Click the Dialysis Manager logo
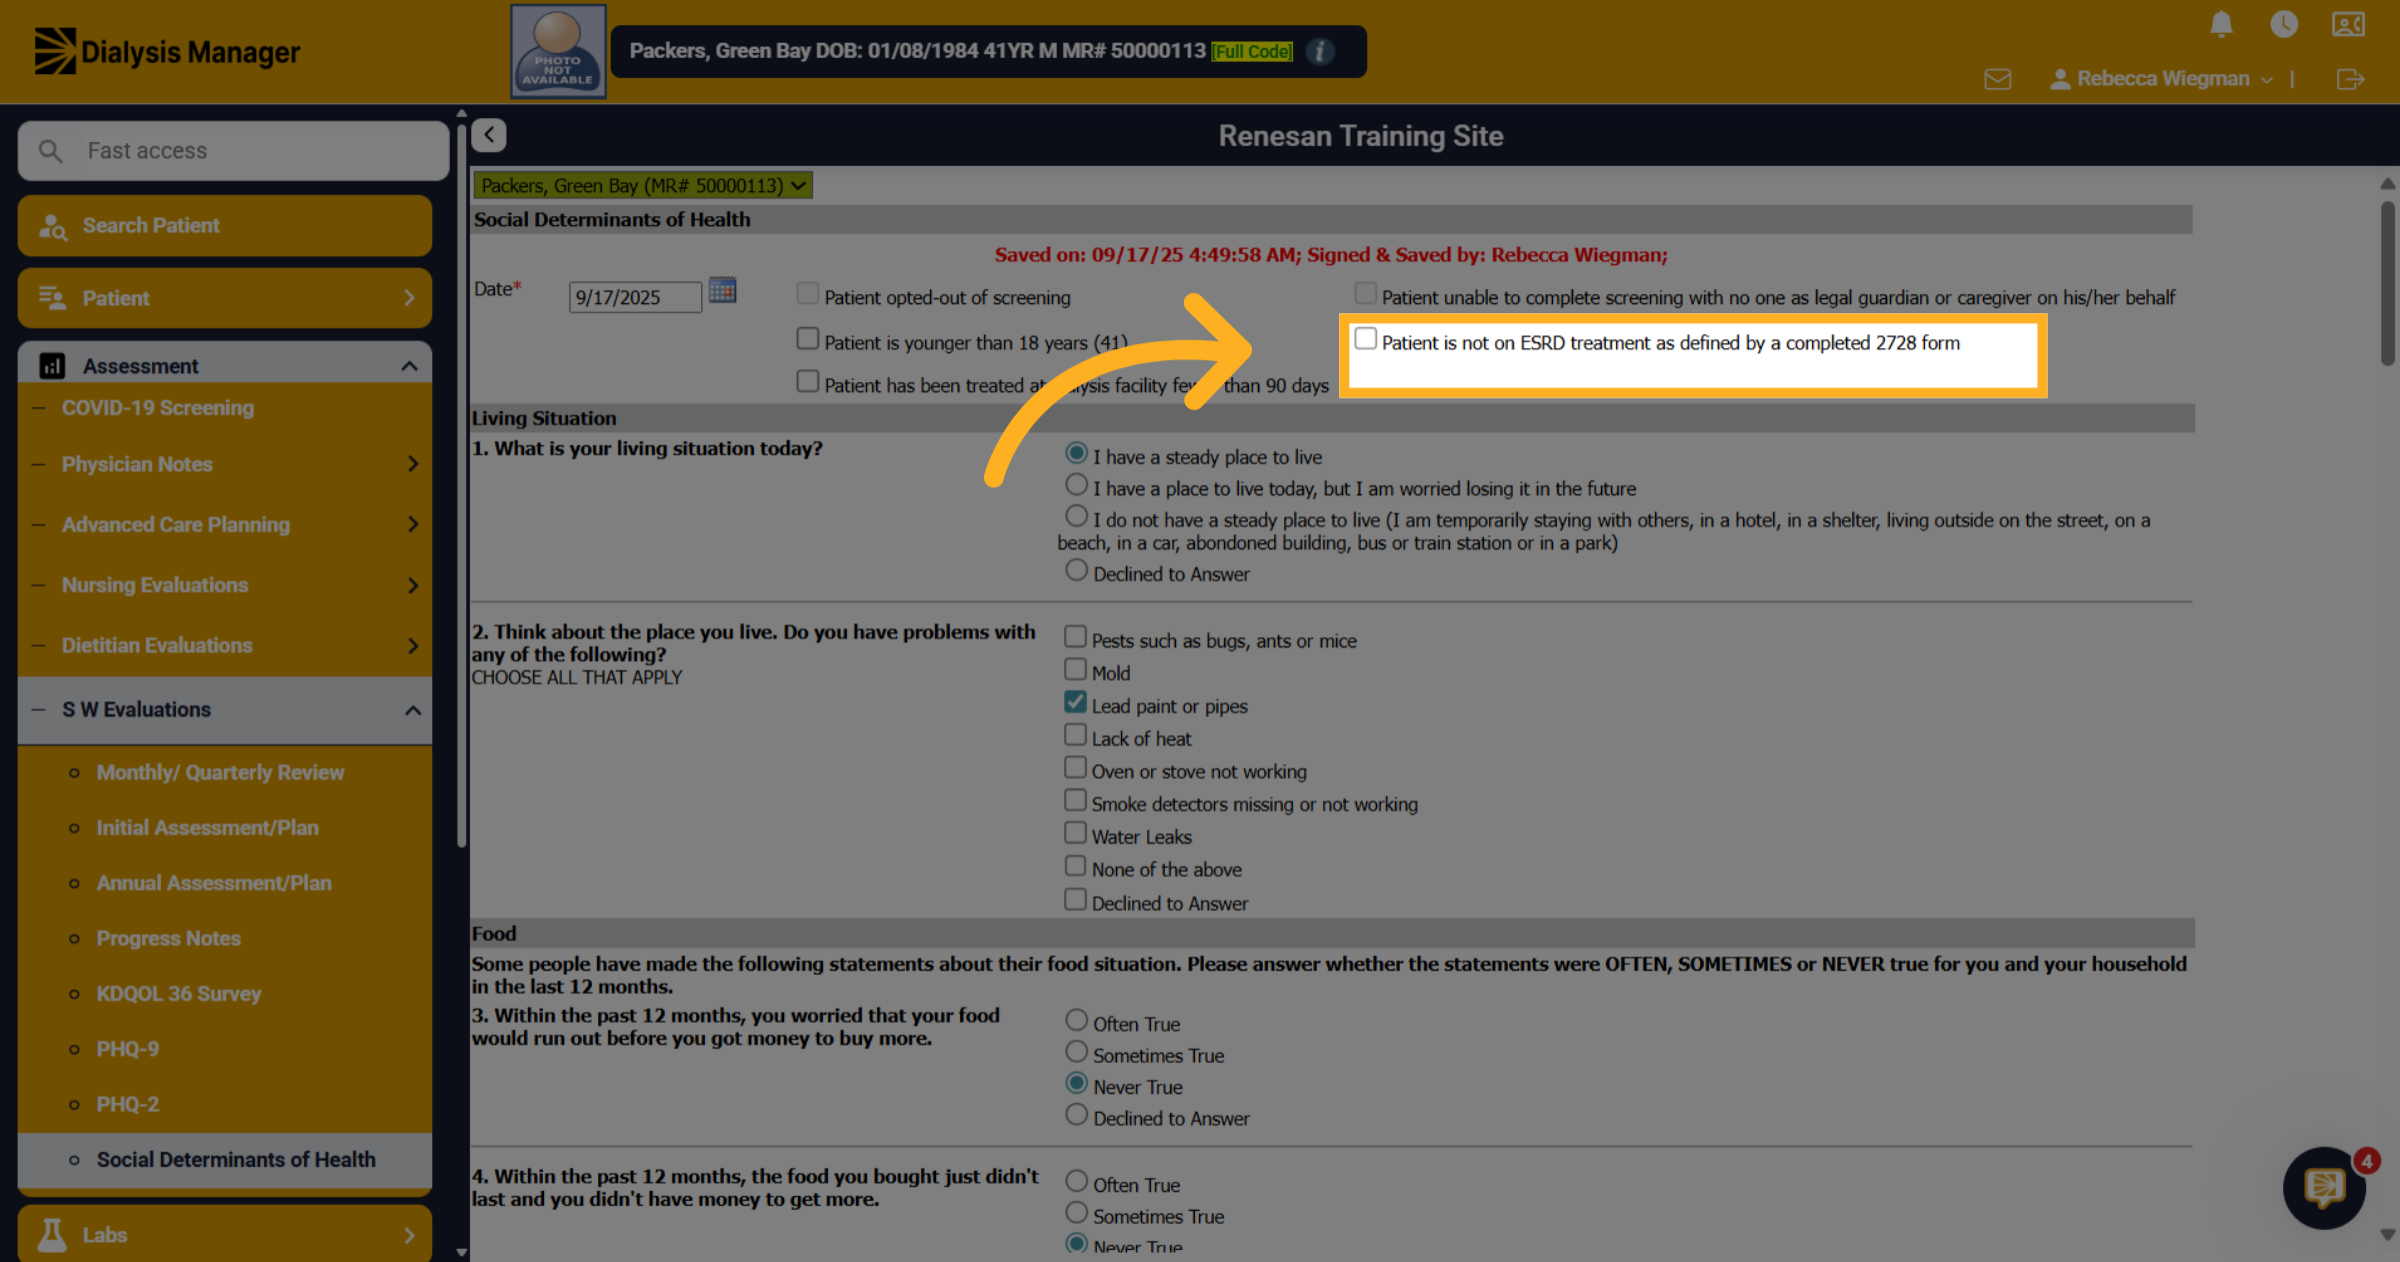Screen dimensions: 2400x1262 (x=167, y=51)
